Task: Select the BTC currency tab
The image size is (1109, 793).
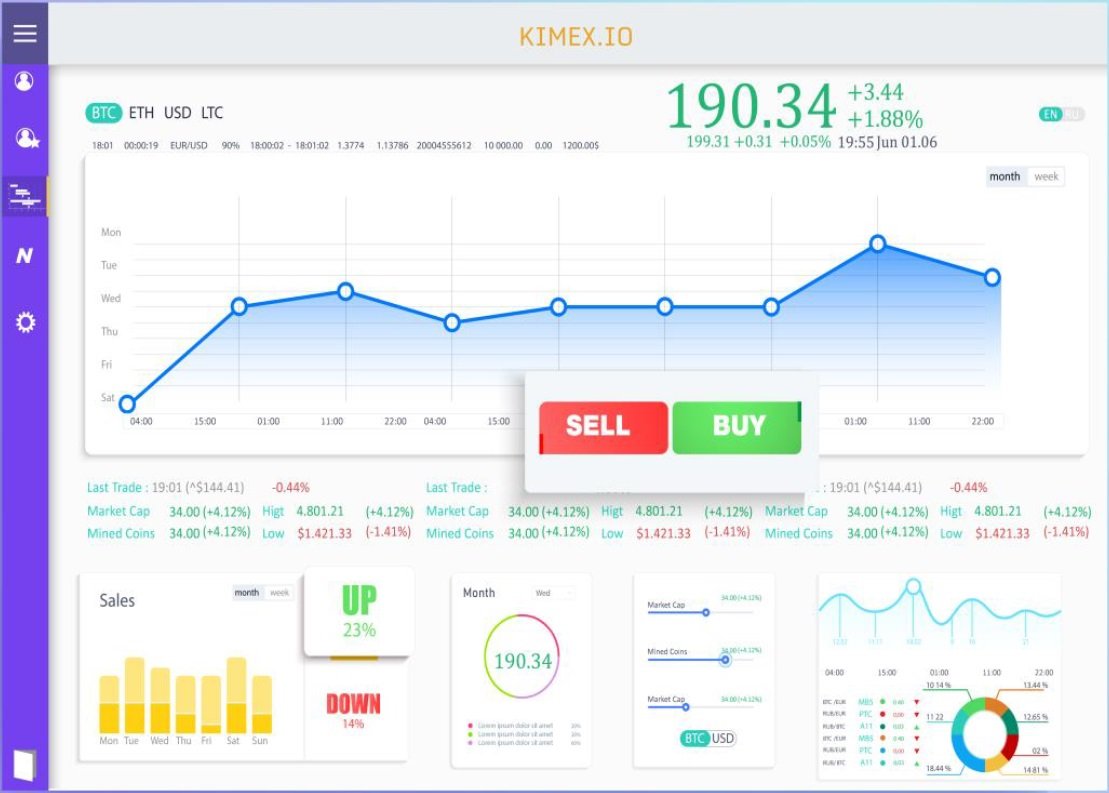Action: point(103,113)
